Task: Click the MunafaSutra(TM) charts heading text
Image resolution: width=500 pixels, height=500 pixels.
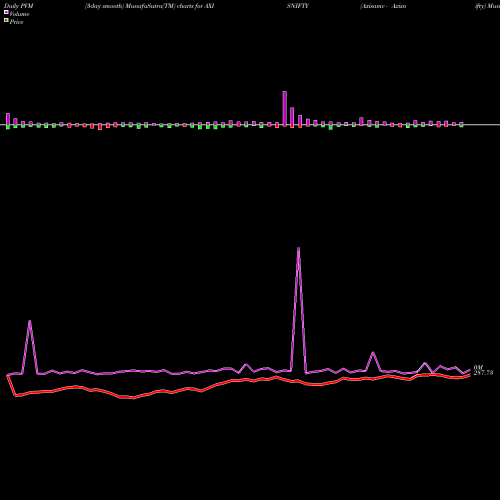Action: click(149, 6)
